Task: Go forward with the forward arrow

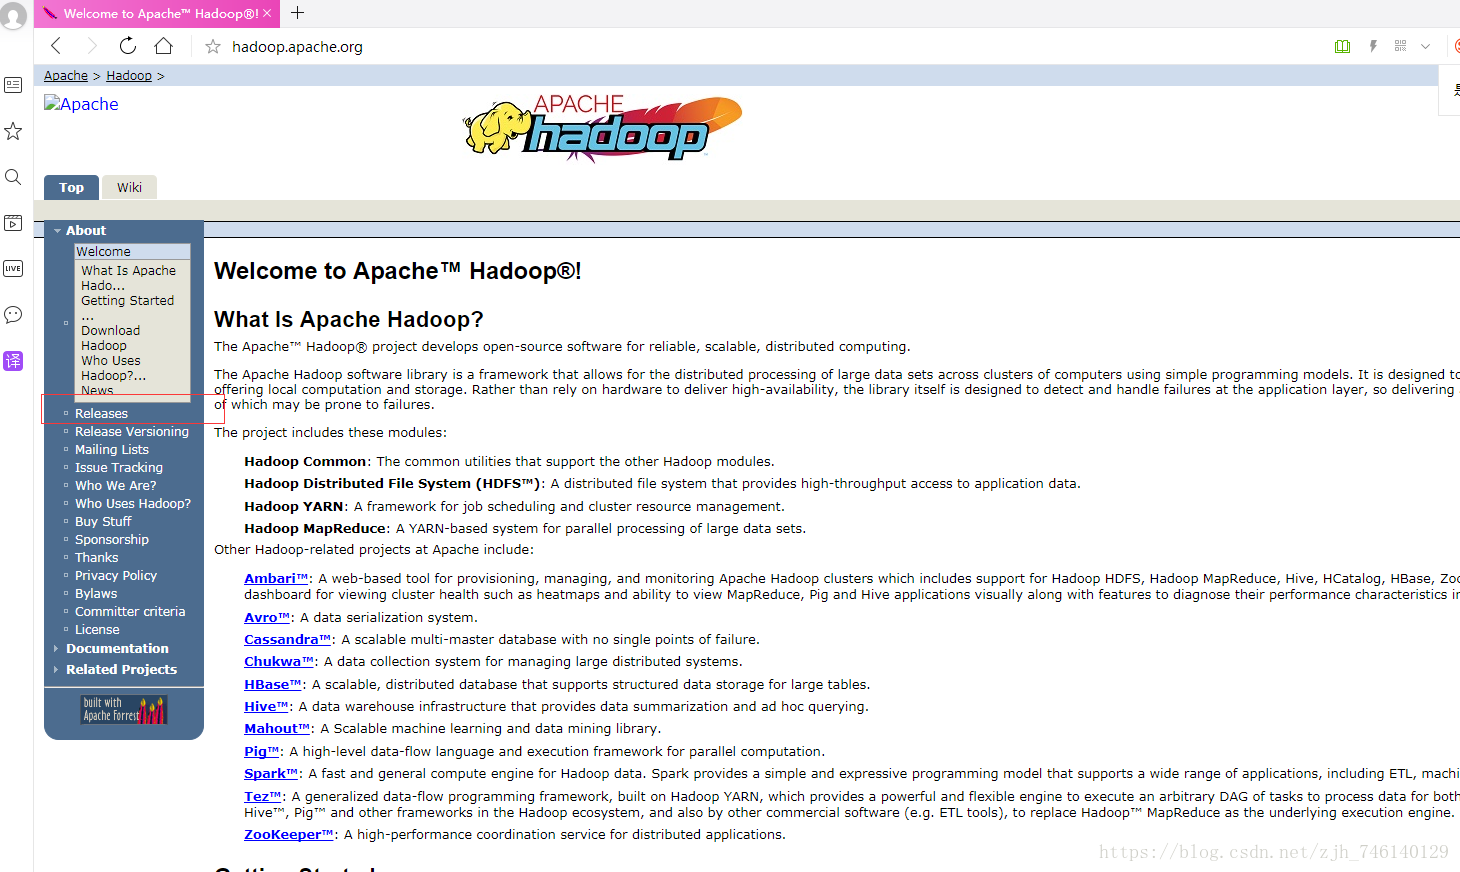Action: point(91,46)
